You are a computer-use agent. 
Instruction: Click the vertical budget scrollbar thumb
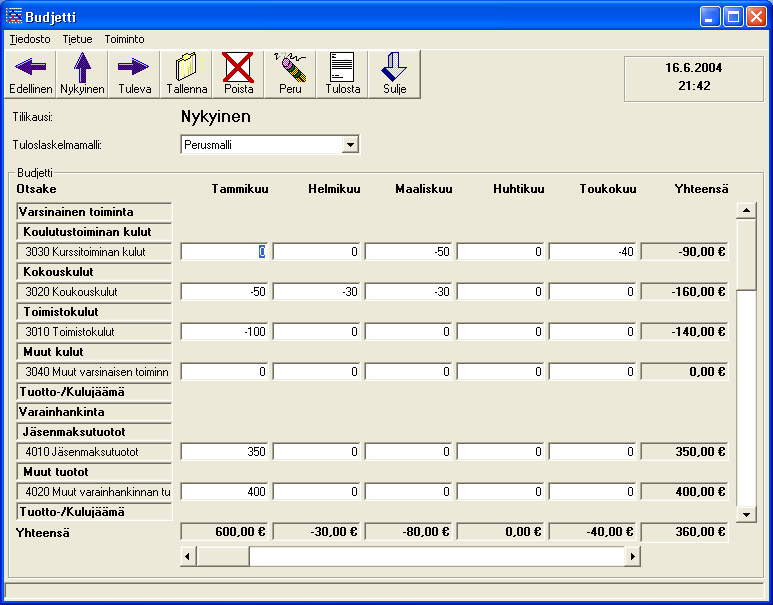tap(746, 254)
